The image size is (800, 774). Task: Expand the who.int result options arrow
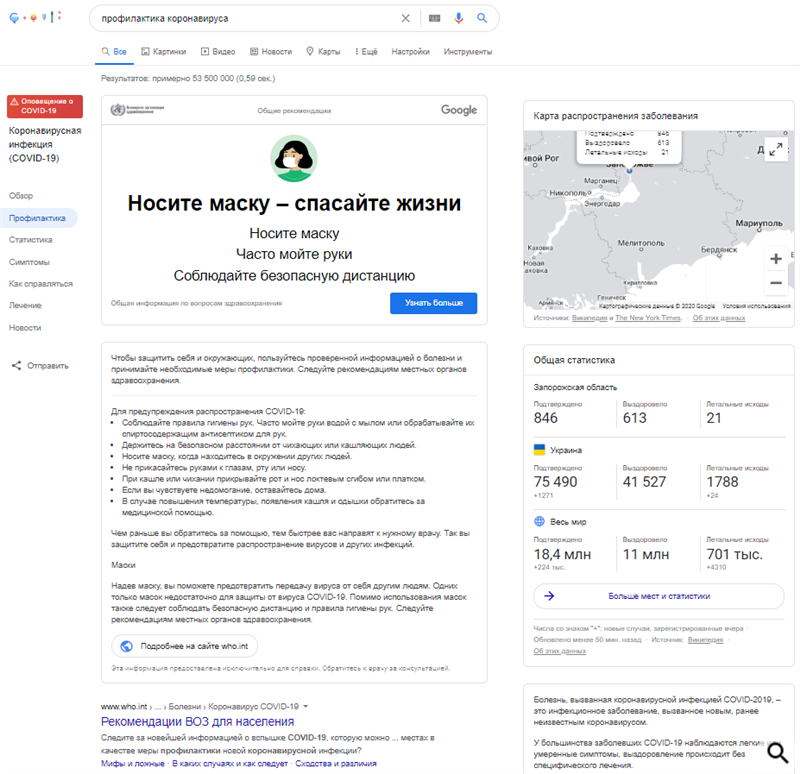[x=306, y=706]
